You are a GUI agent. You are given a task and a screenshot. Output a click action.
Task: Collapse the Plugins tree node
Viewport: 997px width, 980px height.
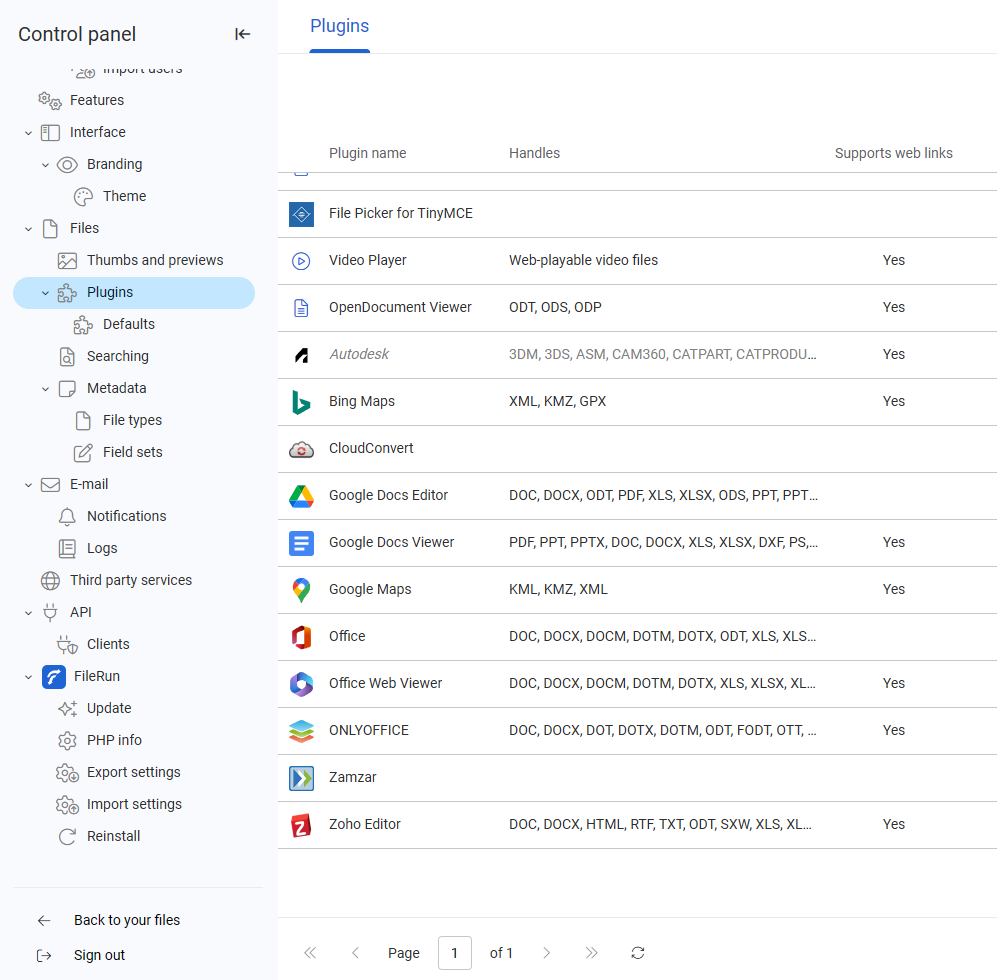click(x=45, y=293)
